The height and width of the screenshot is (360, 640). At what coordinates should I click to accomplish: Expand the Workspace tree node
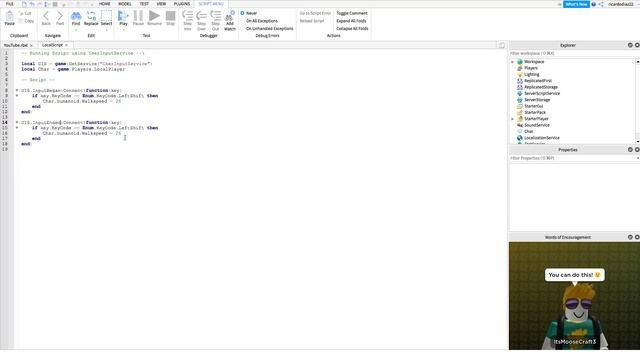[513, 62]
